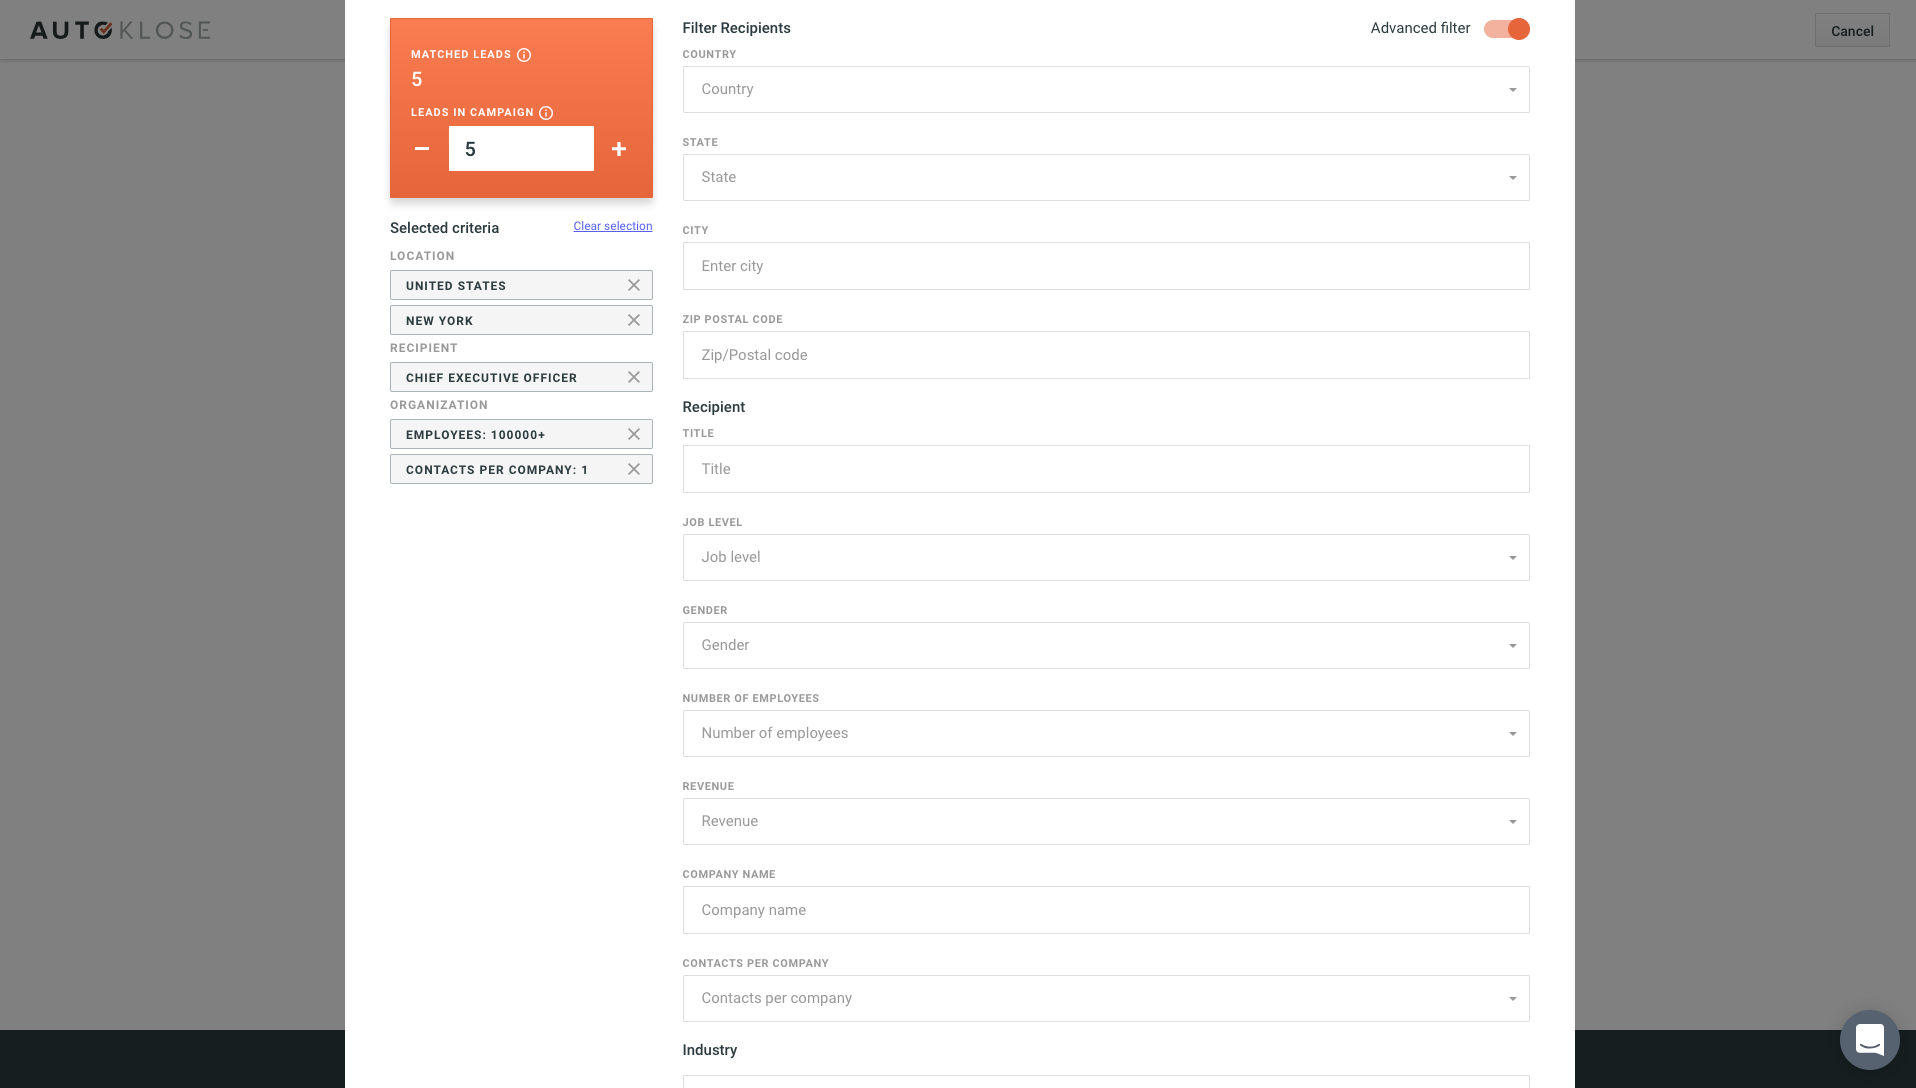Click the Leads in Campaign info icon
Viewport: 1916px width, 1088px height.
click(x=546, y=113)
